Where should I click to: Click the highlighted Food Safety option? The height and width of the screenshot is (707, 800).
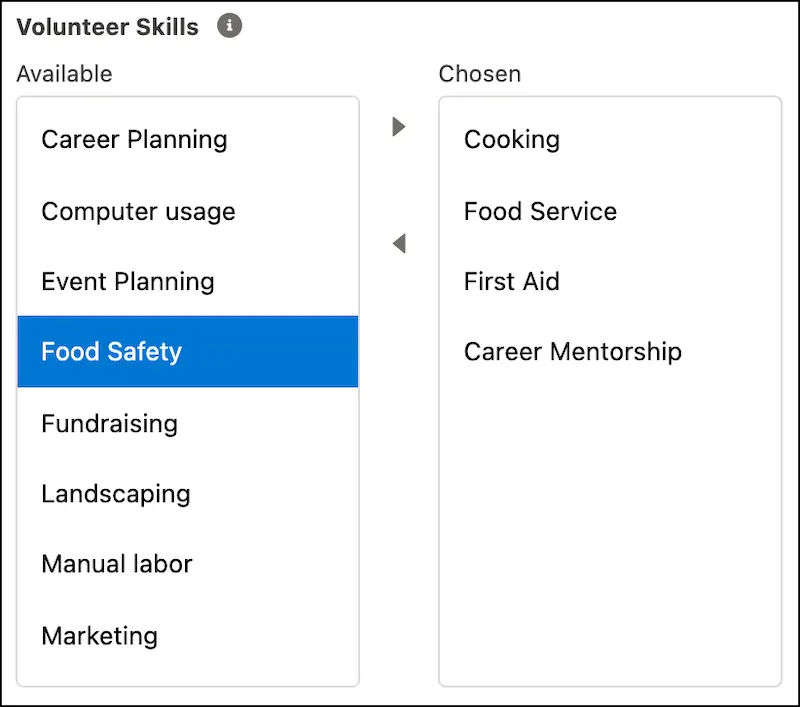tap(188, 351)
